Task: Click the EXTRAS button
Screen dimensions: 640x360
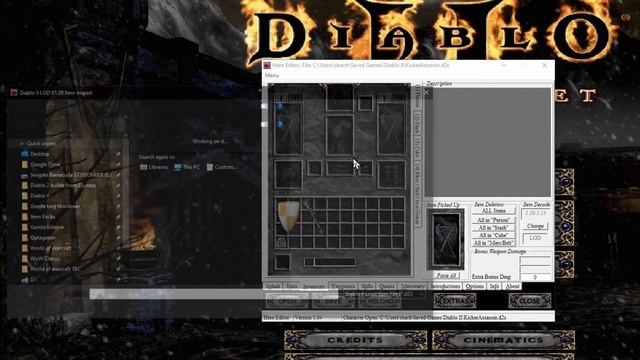Action: coord(455,301)
